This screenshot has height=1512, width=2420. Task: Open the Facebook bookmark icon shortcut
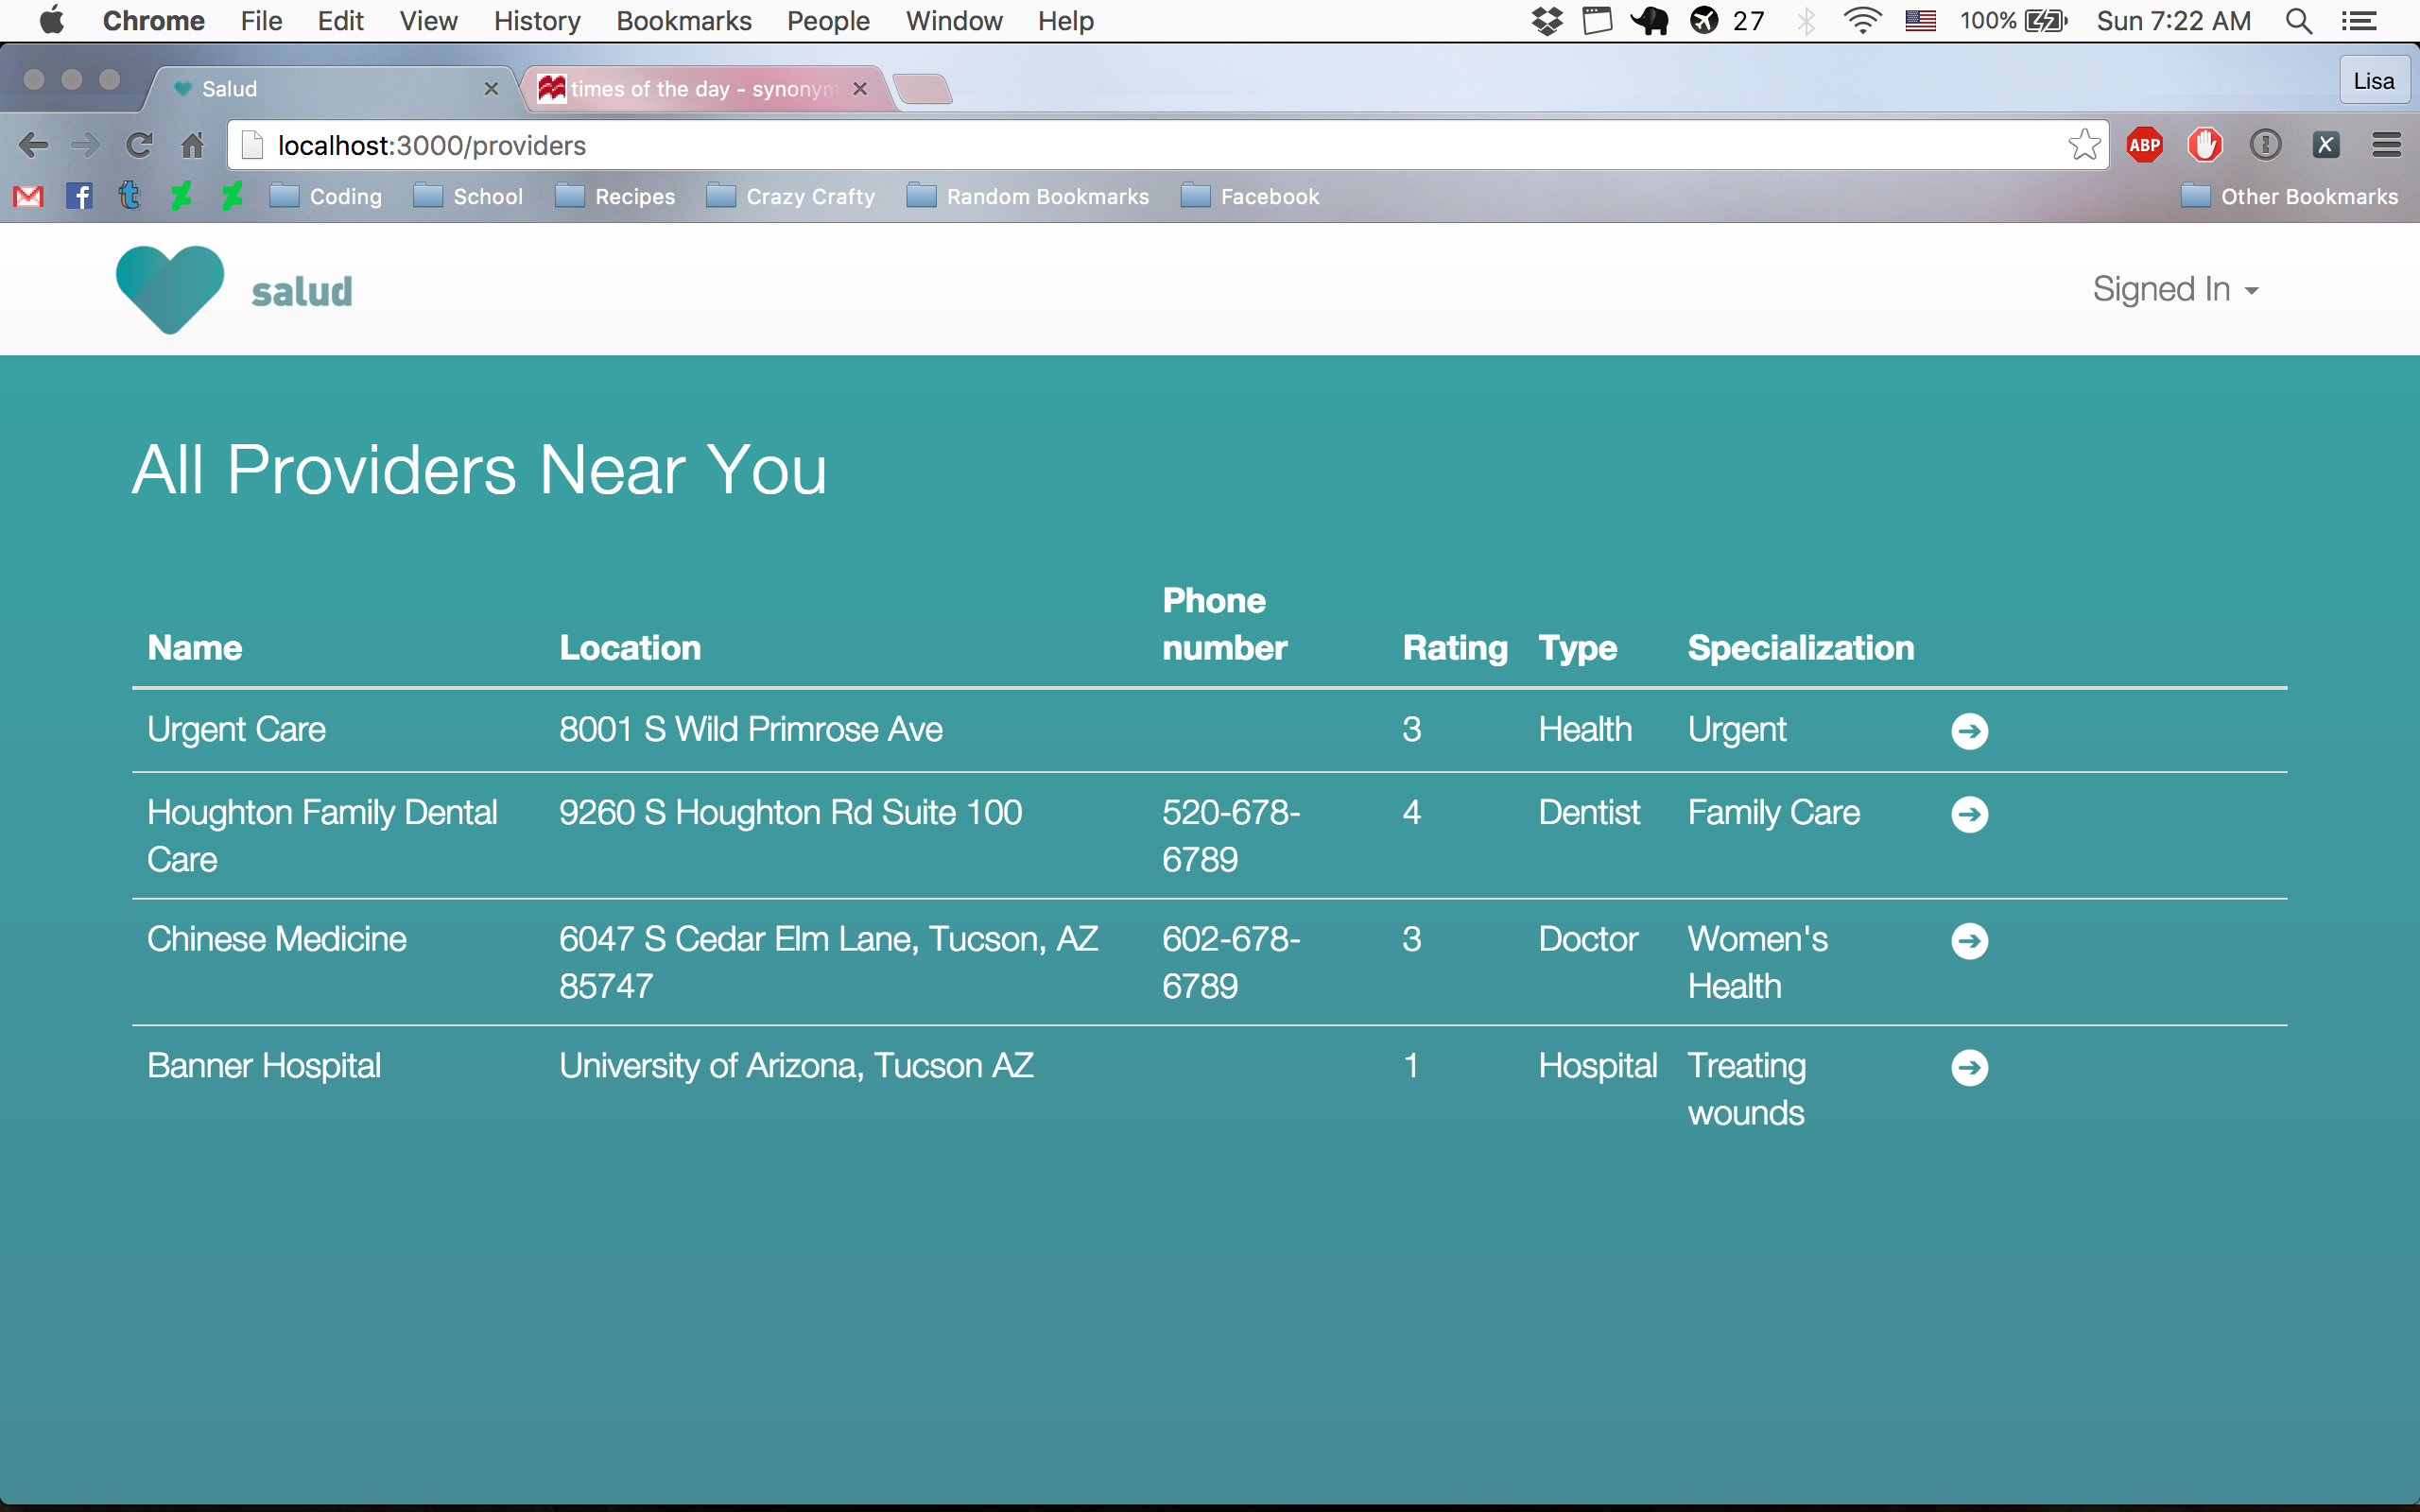click(x=79, y=196)
